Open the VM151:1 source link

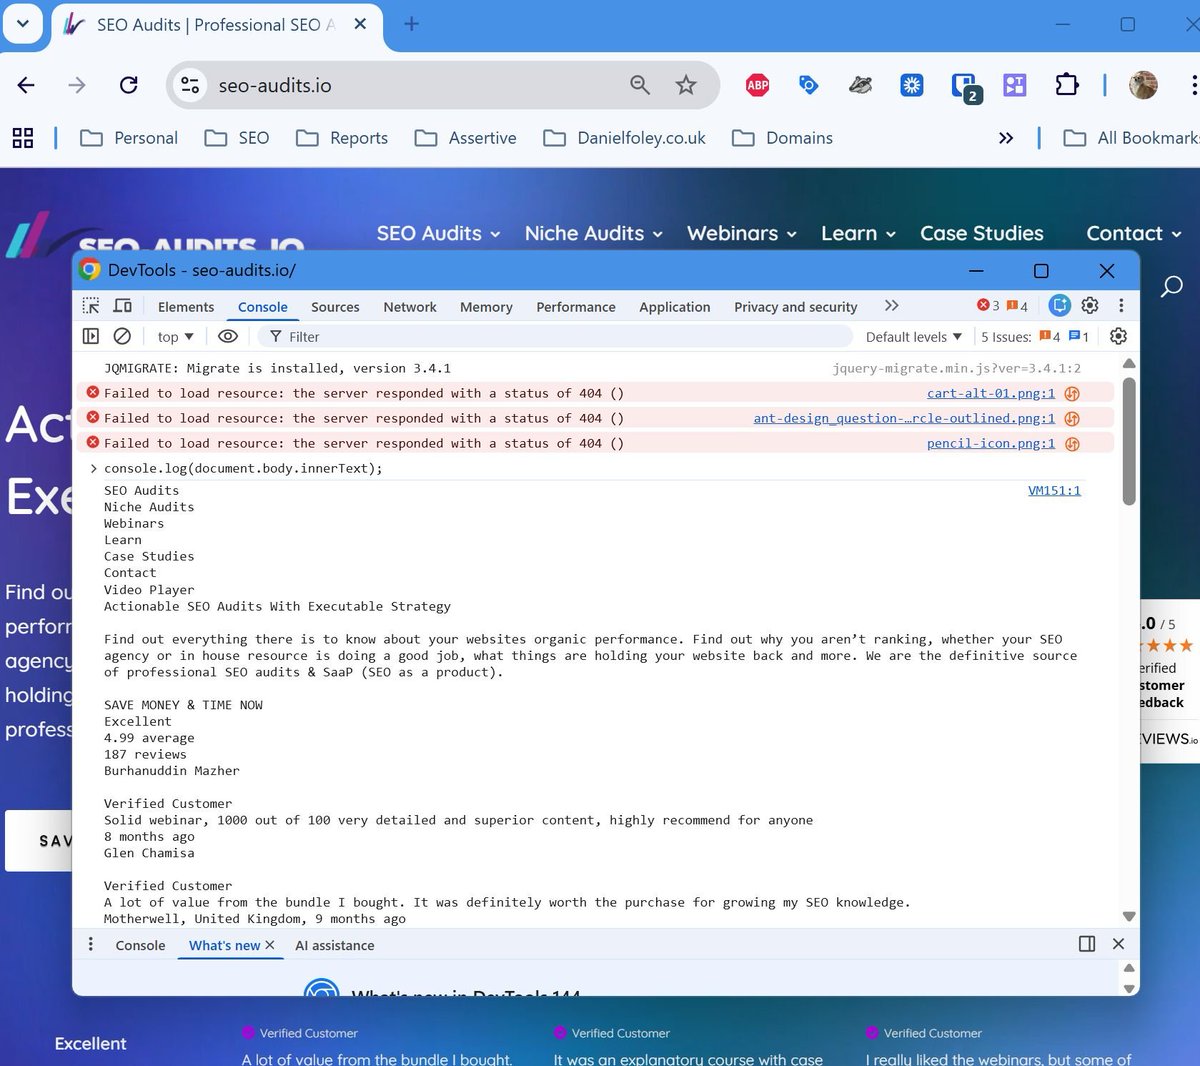coord(1054,490)
